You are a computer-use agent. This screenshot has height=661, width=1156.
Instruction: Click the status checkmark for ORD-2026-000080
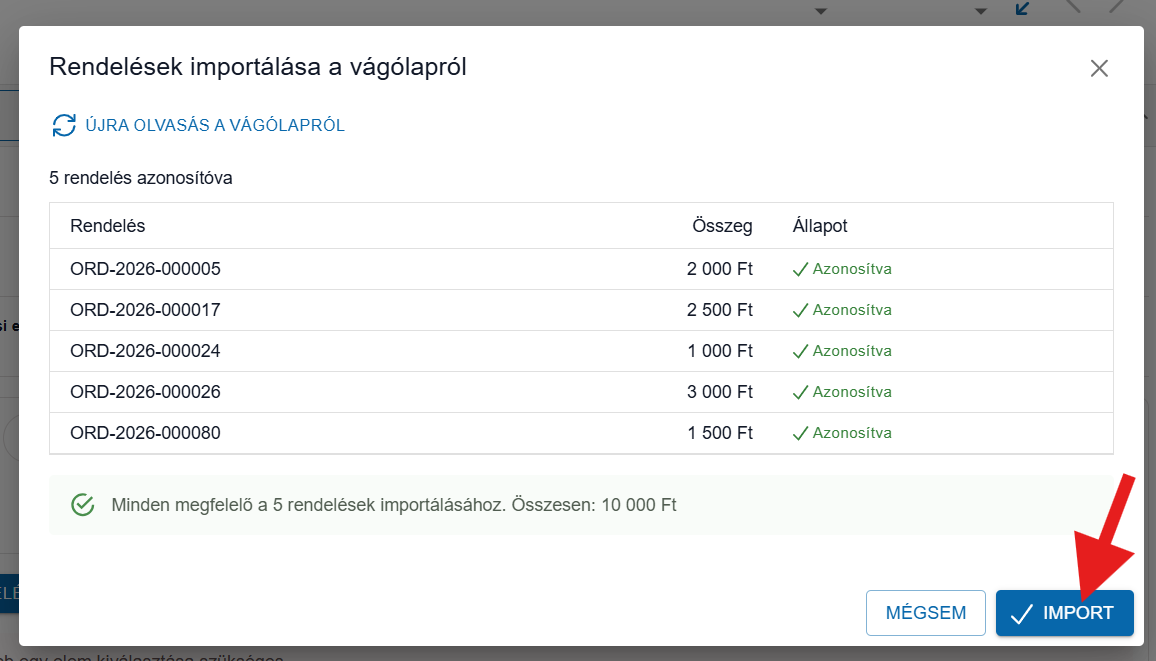pyautogui.click(x=800, y=433)
